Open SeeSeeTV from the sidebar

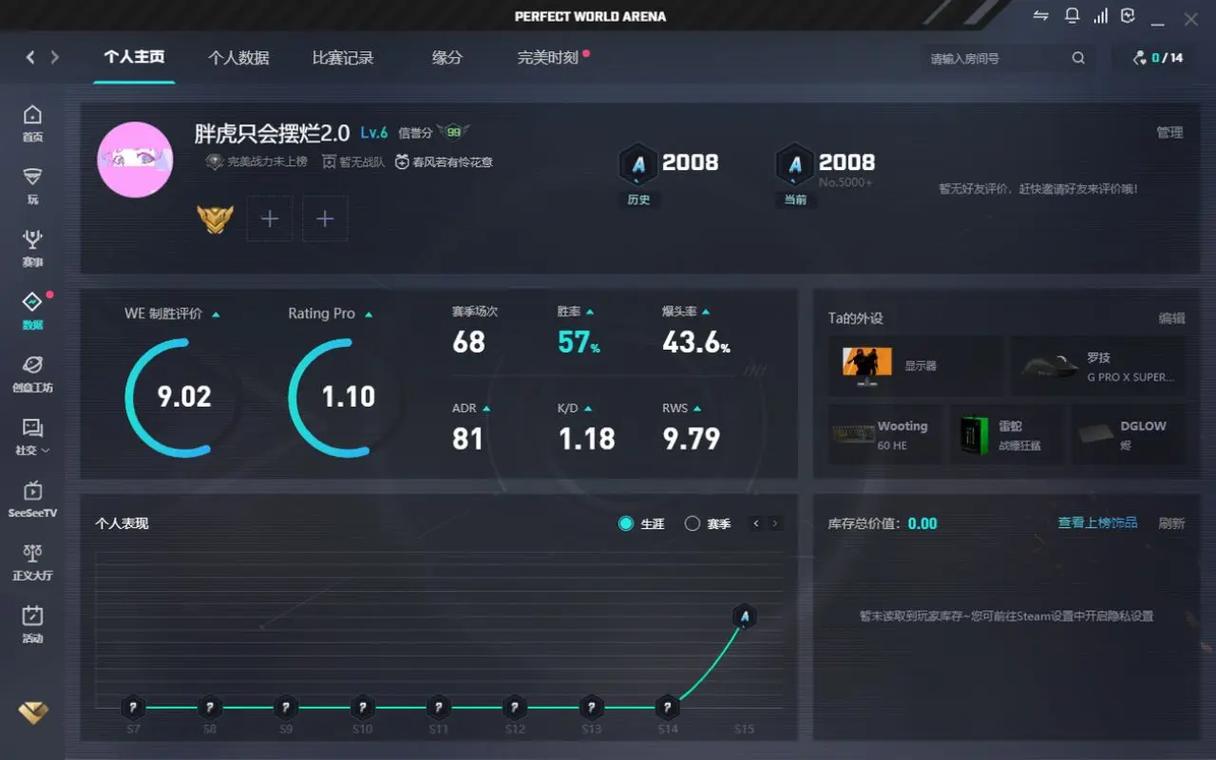(x=32, y=498)
